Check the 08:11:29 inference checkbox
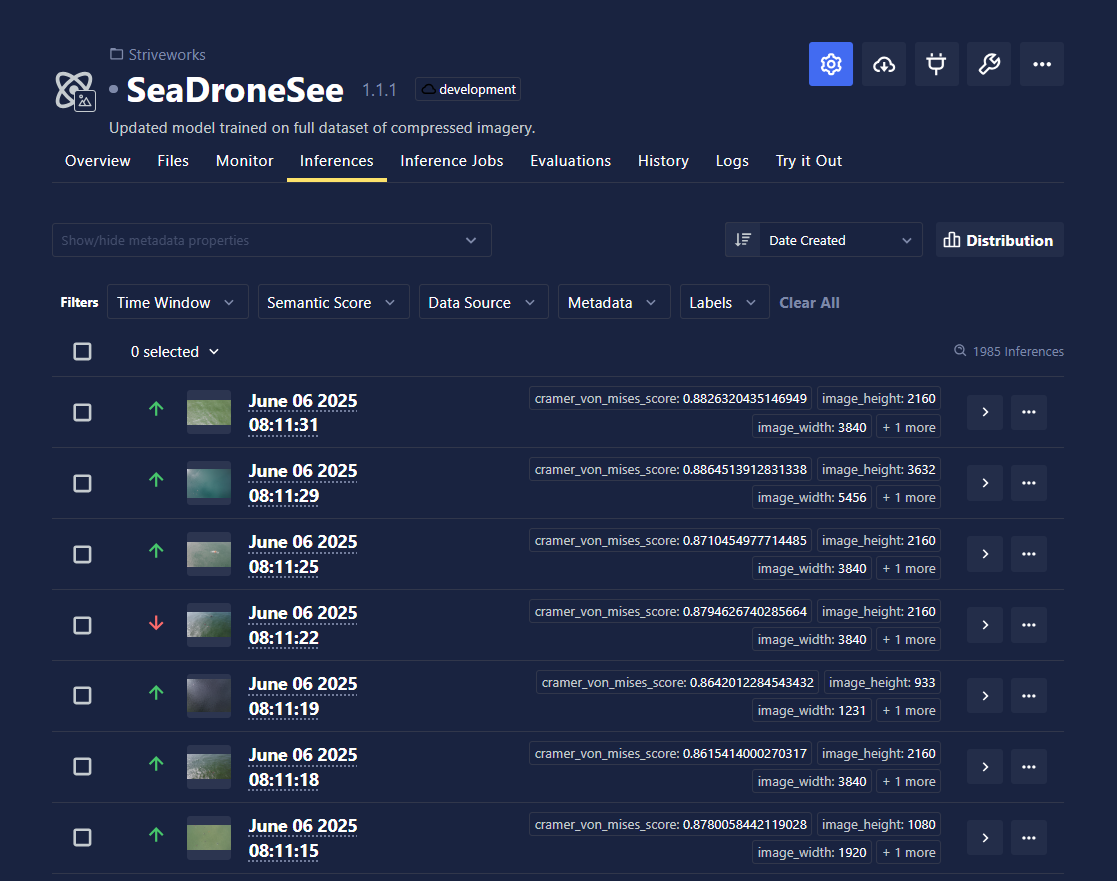1117x881 pixels. pos(83,484)
